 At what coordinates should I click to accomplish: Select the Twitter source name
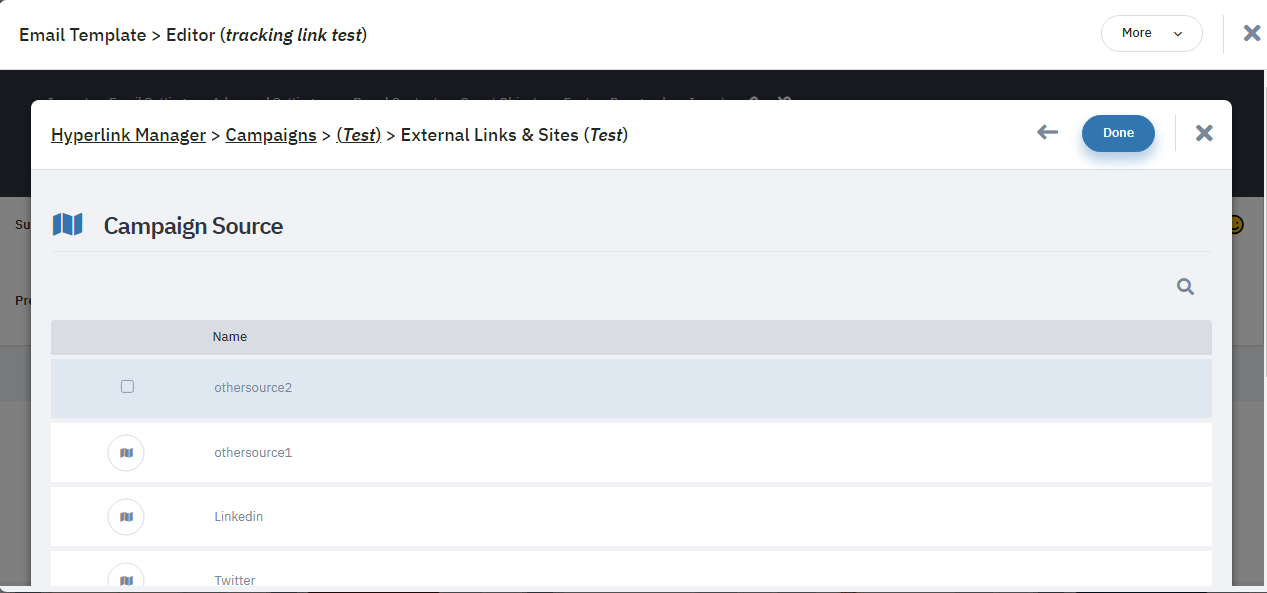(235, 581)
